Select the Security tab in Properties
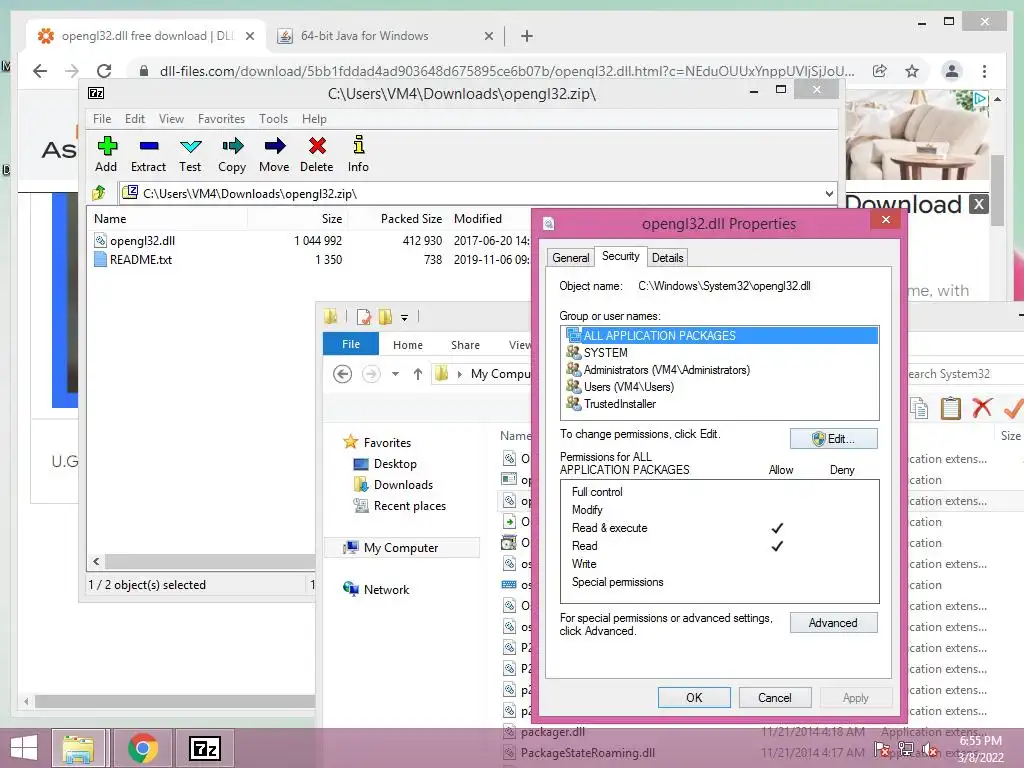The width and height of the screenshot is (1024, 768). point(620,256)
